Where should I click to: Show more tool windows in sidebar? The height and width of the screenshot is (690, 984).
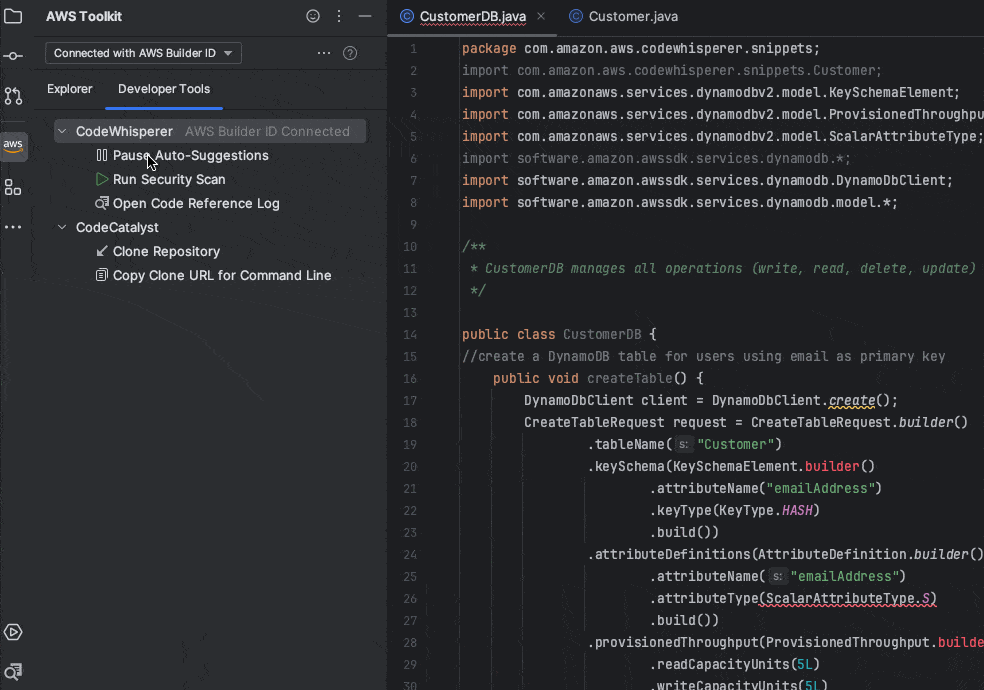pyautogui.click(x=13, y=227)
